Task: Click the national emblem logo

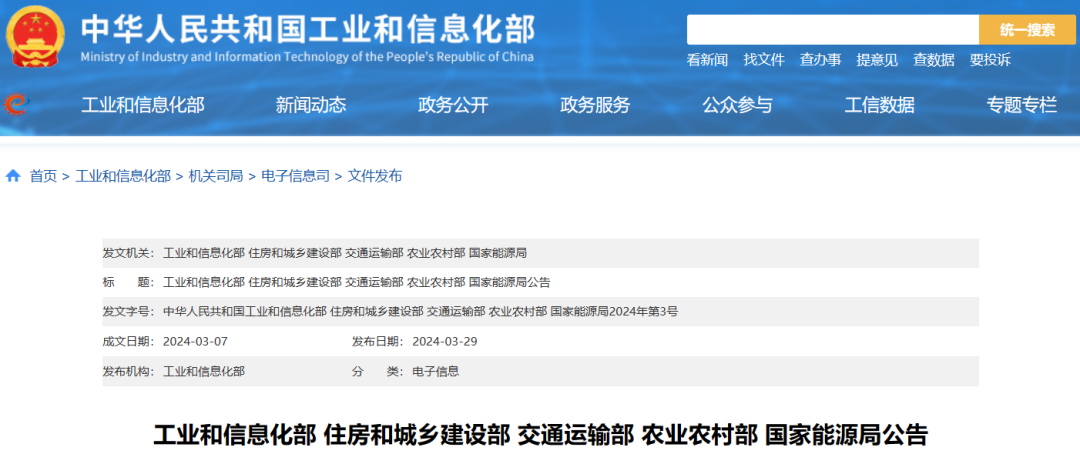Action: (x=35, y=37)
